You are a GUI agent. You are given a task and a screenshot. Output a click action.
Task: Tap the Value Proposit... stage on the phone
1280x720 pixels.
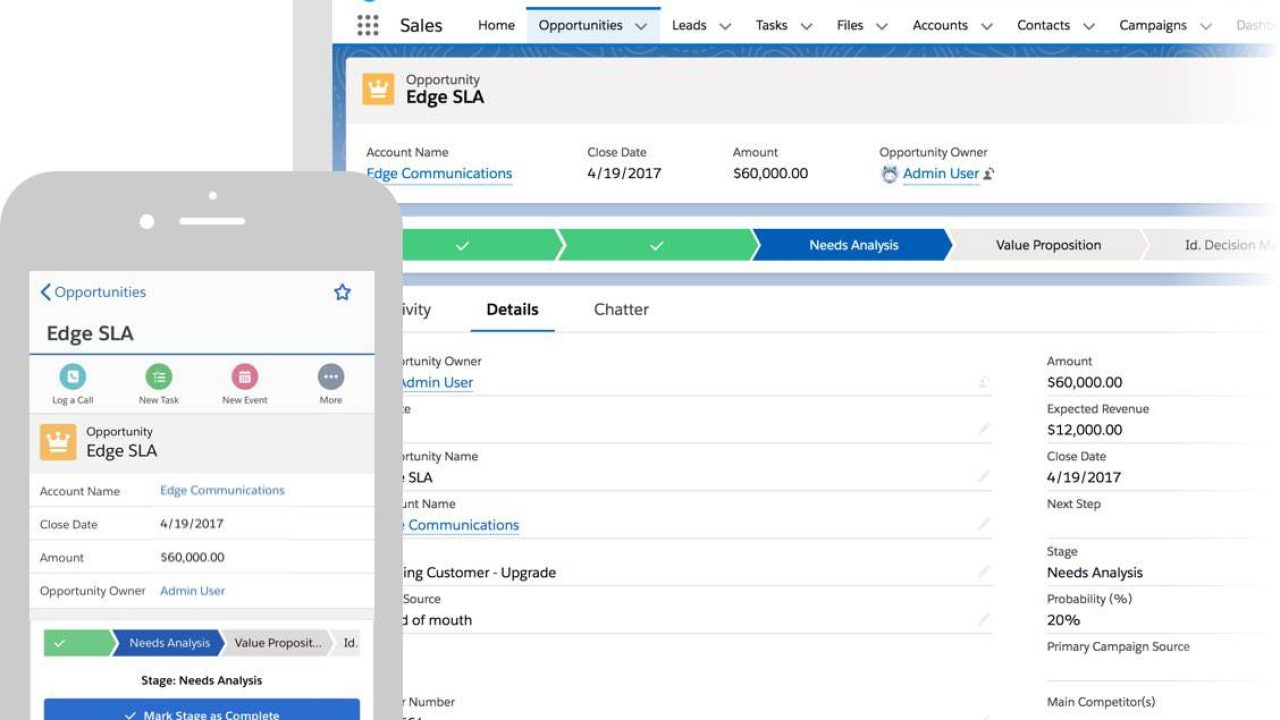pyautogui.click(x=278, y=643)
